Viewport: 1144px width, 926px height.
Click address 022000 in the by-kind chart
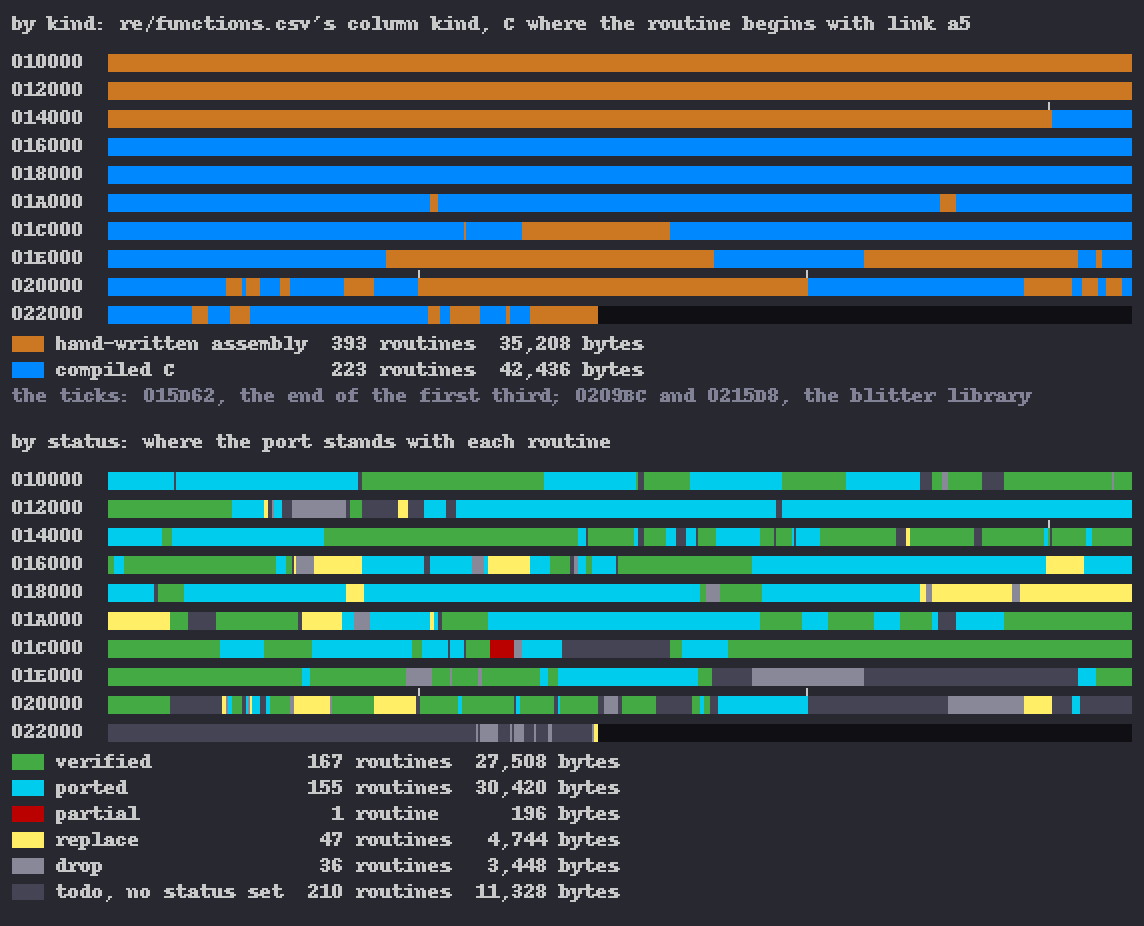pos(47,315)
